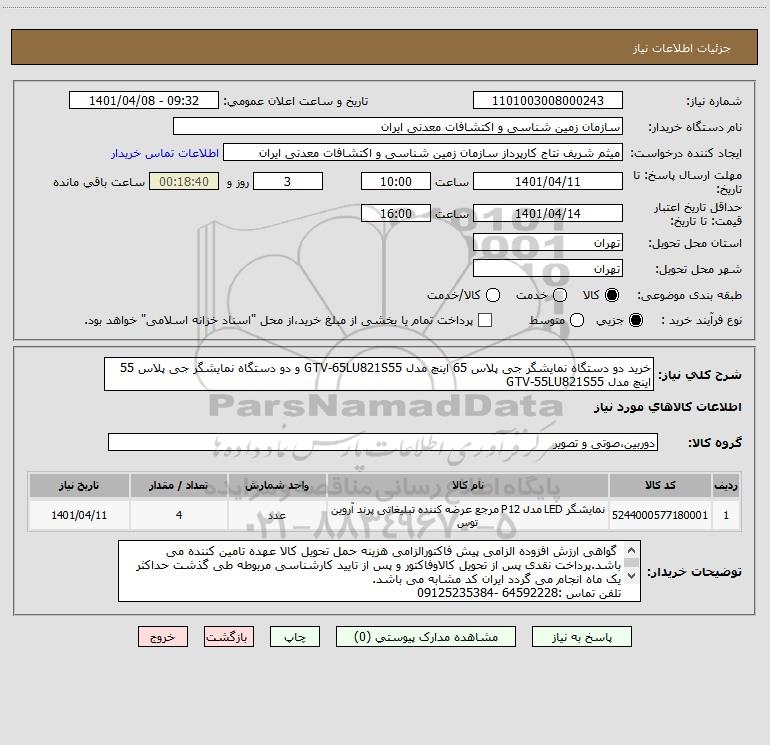Click item code cell 5244000577180001
Image resolution: width=770 pixels, height=745 pixels.
660,515
